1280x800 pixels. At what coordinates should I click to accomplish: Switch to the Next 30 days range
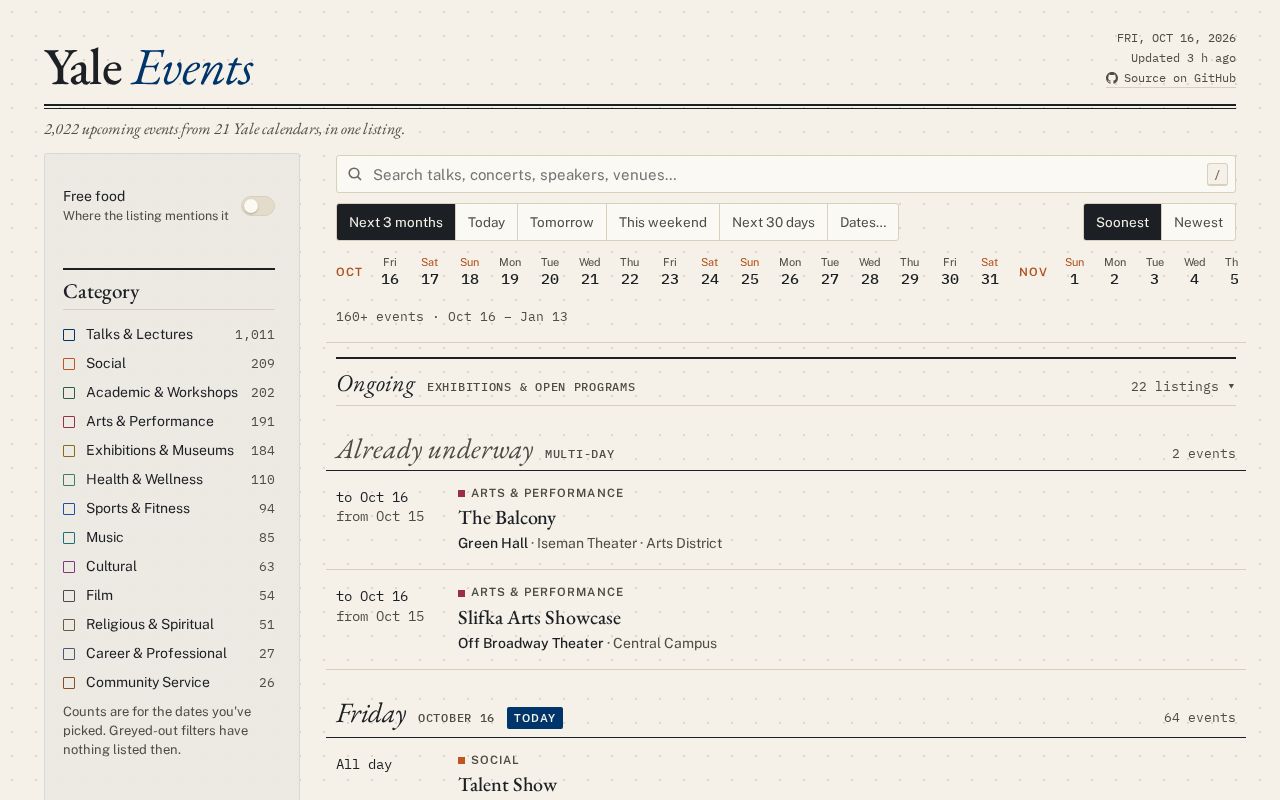point(773,222)
